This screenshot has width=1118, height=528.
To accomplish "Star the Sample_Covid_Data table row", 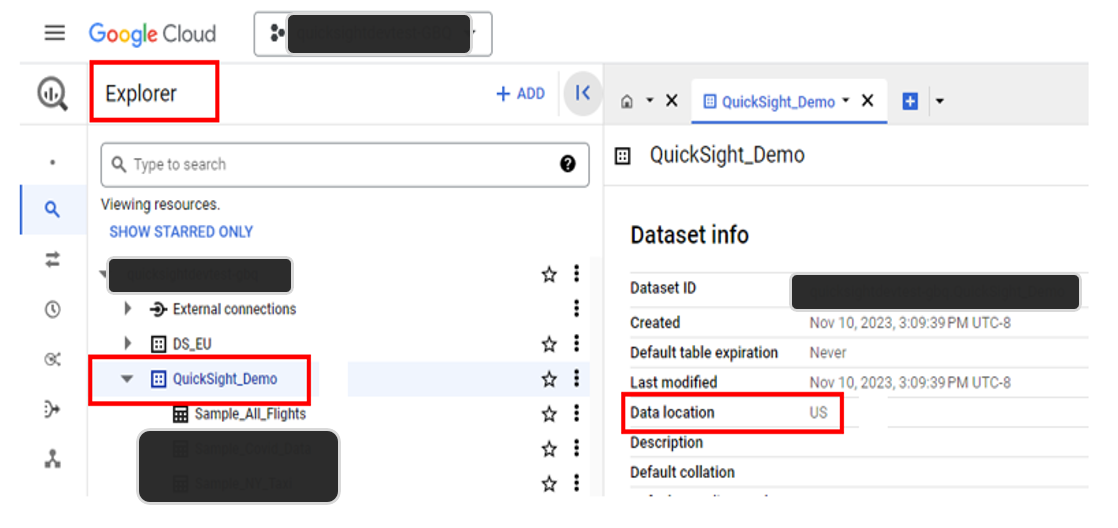I will coord(549,449).
